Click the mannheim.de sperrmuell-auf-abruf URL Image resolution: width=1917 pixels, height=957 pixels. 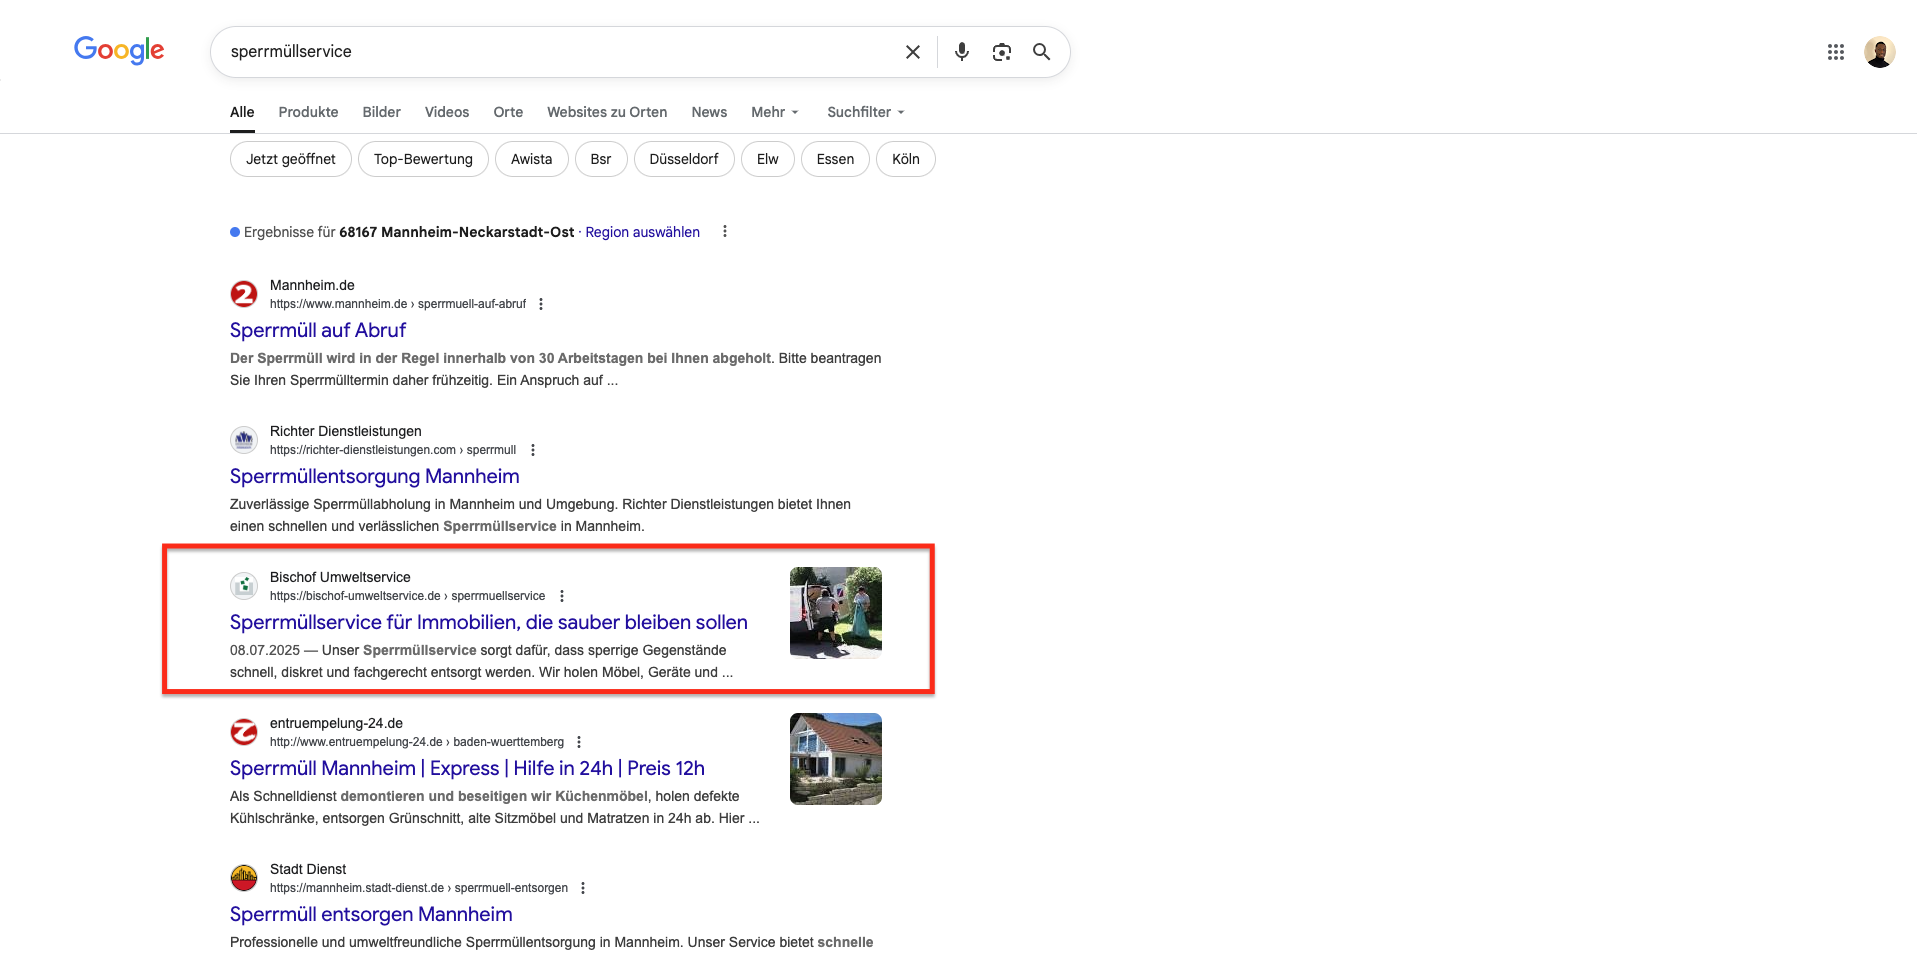[398, 304]
